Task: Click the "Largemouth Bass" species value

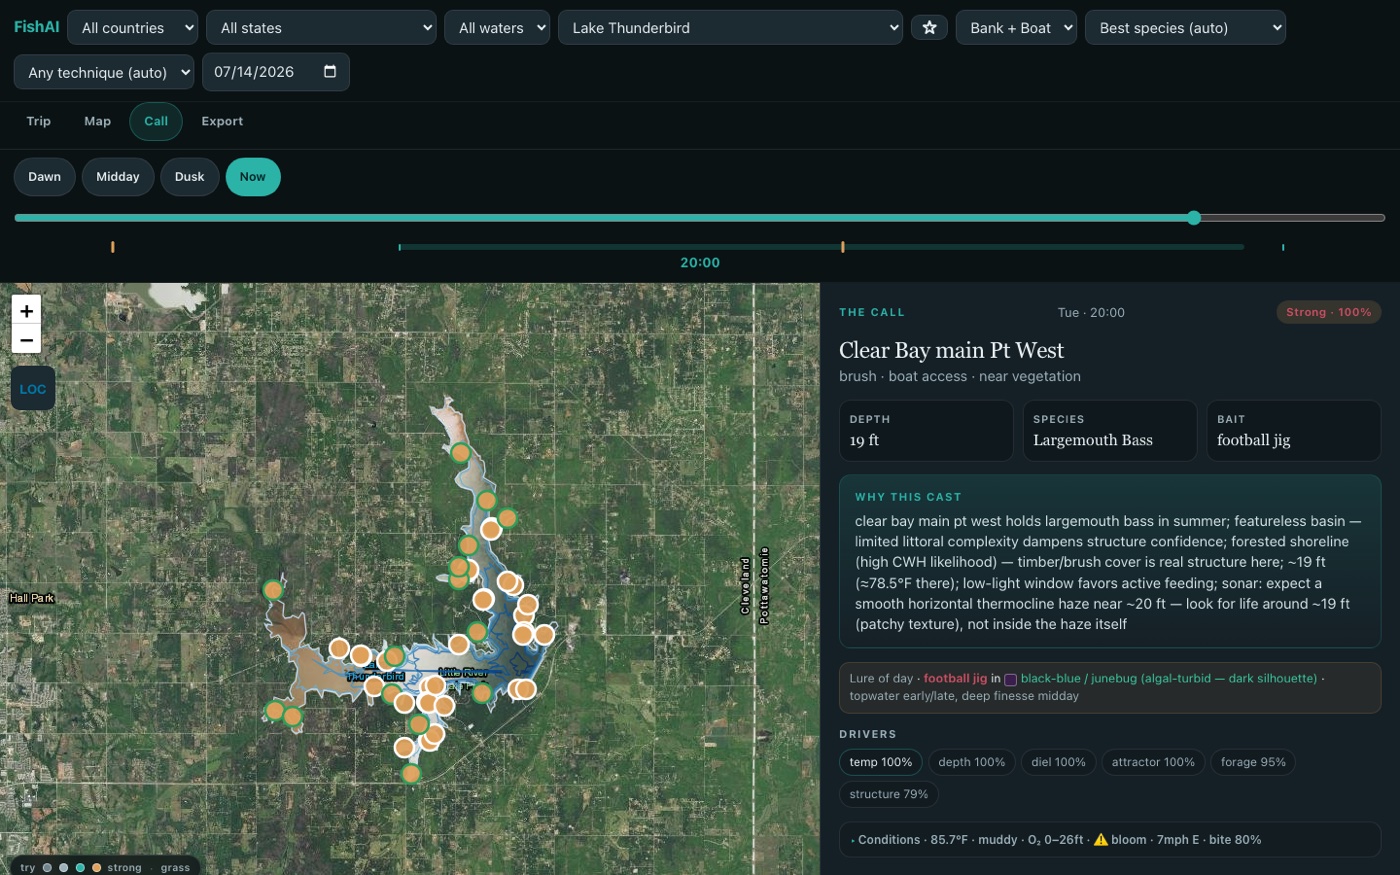Action: tap(1093, 440)
